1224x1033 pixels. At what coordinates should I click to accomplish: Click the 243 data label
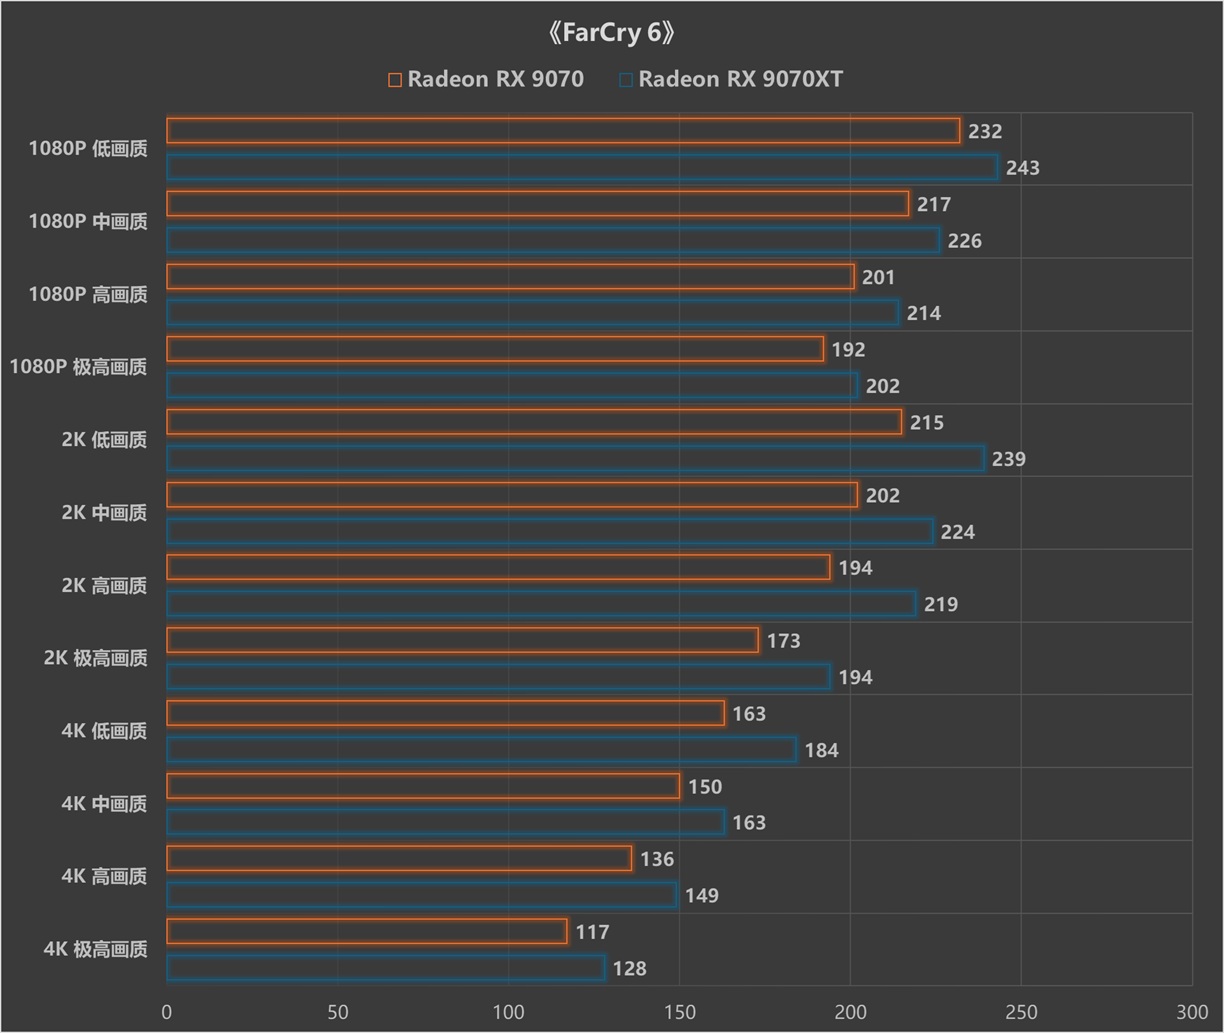click(1023, 168)
